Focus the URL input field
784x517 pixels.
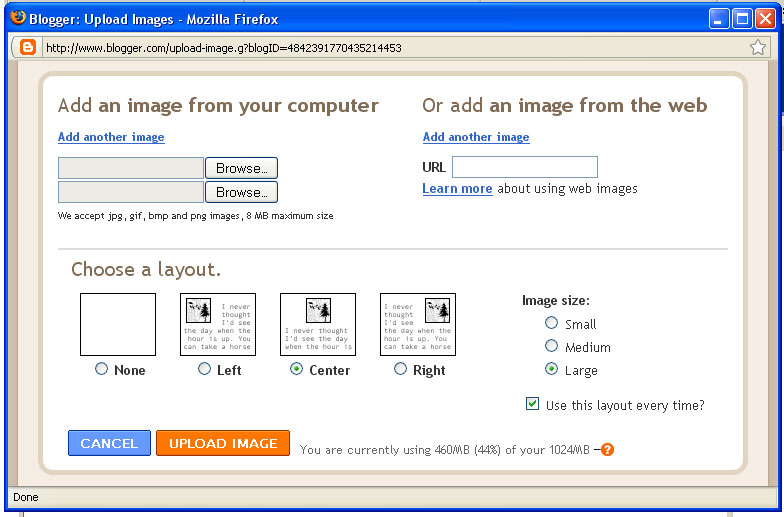click(x=525, y=167)
